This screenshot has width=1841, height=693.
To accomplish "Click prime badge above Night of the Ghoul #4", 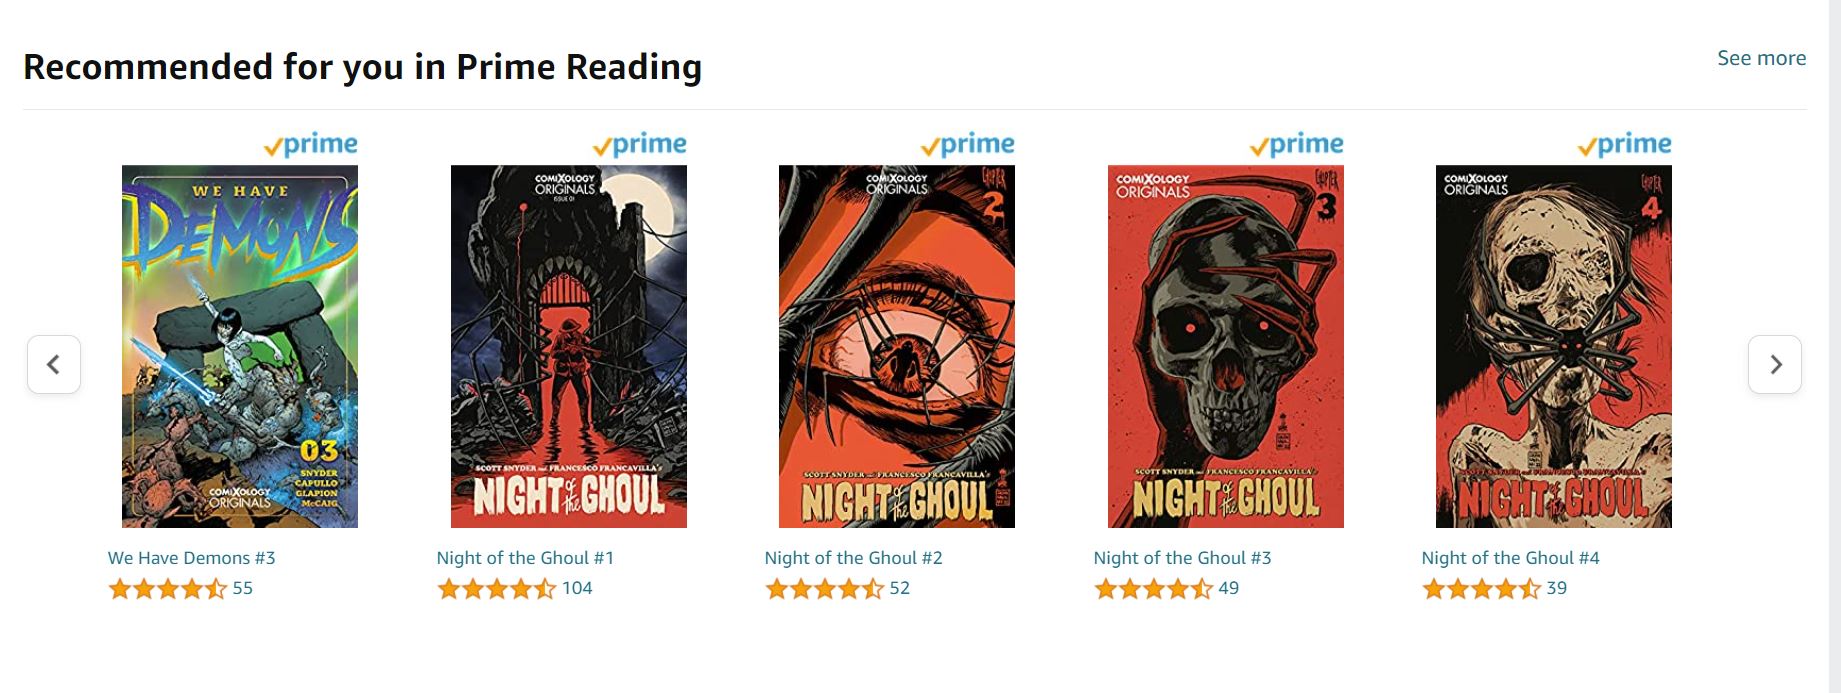I will [x=1624, y=145].
